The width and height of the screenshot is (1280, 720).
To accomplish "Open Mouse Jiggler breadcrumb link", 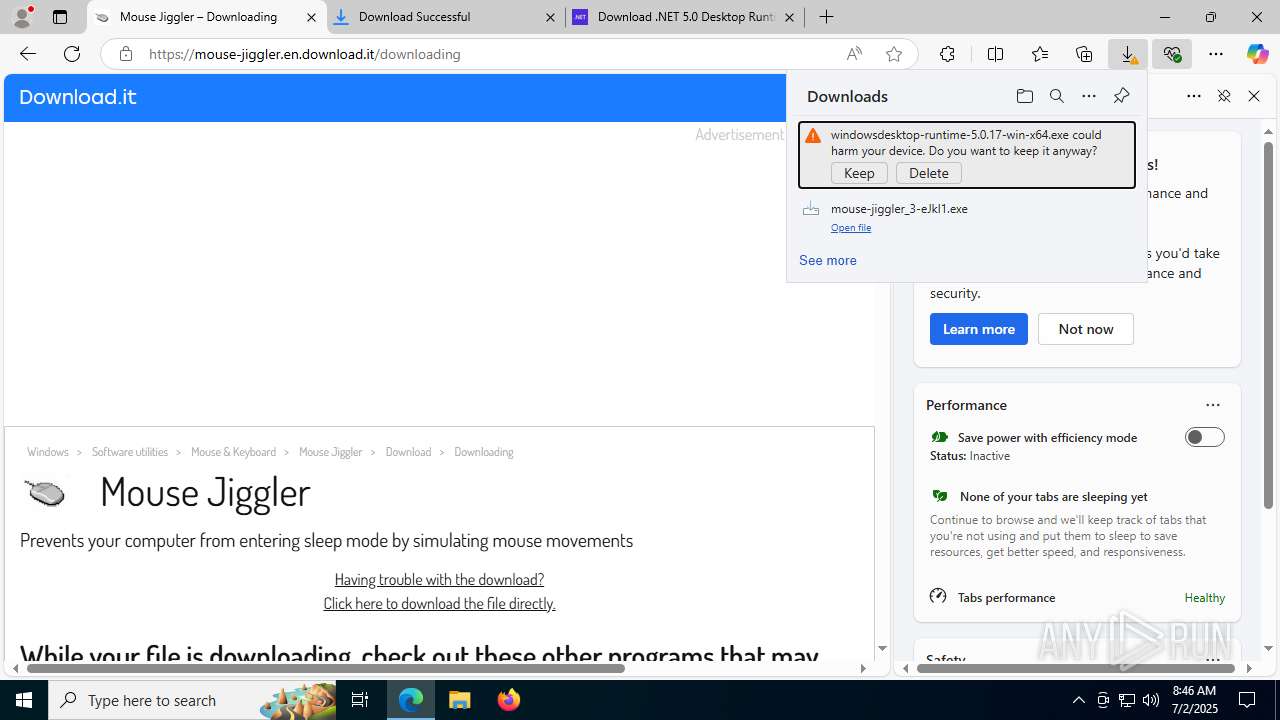I will [330, 452].
